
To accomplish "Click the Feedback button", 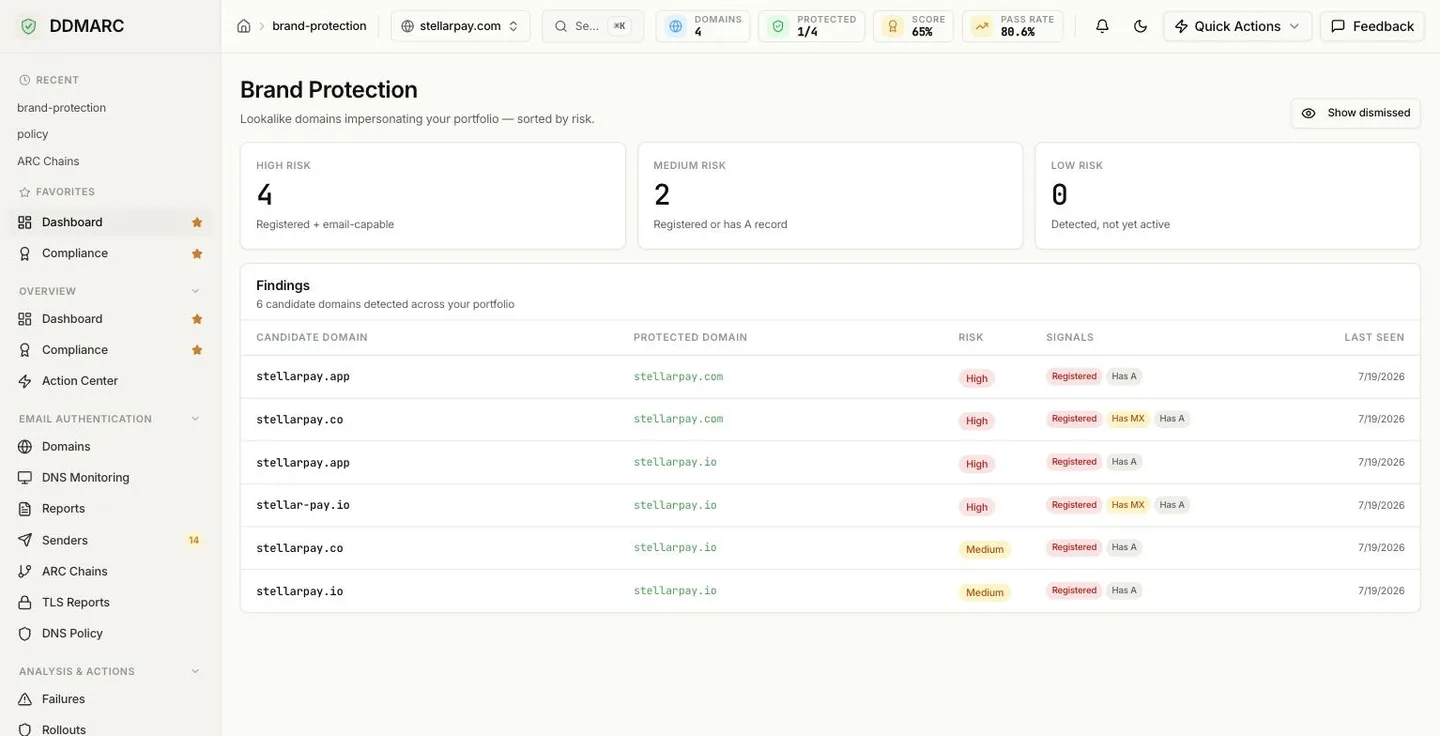I will point(1372,26).
